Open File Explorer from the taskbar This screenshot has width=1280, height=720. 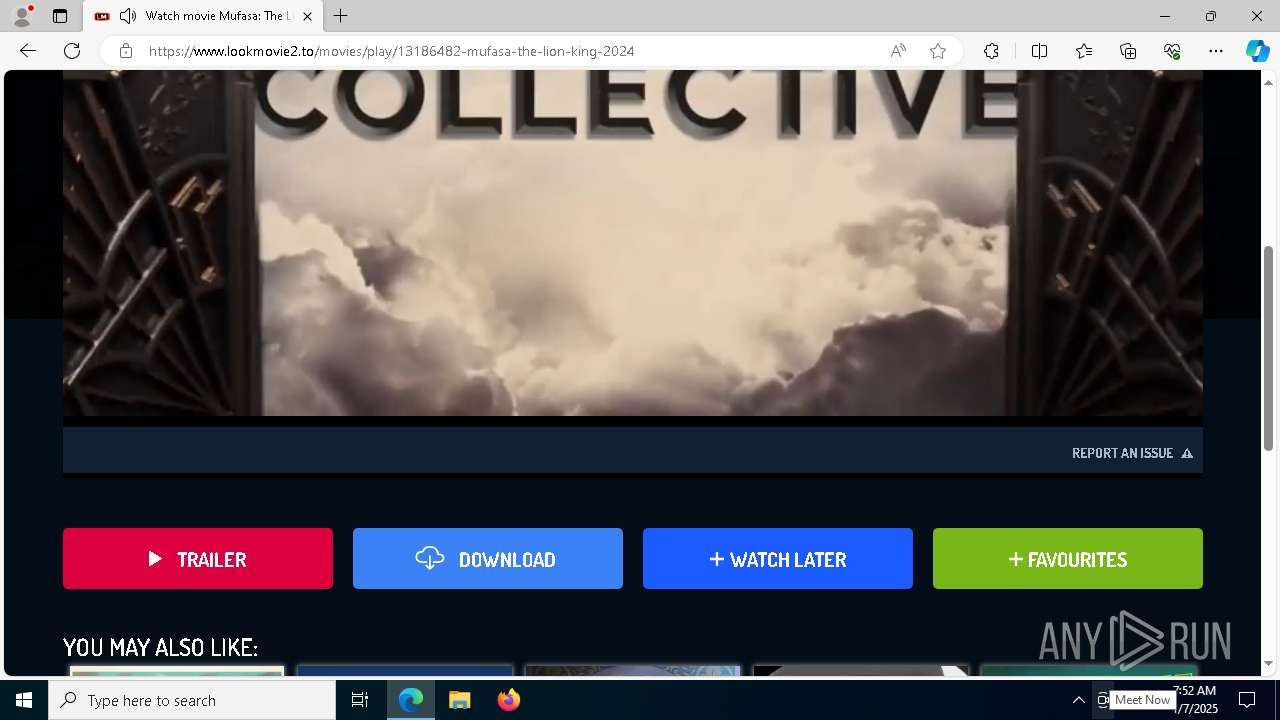tap(460, 700)
